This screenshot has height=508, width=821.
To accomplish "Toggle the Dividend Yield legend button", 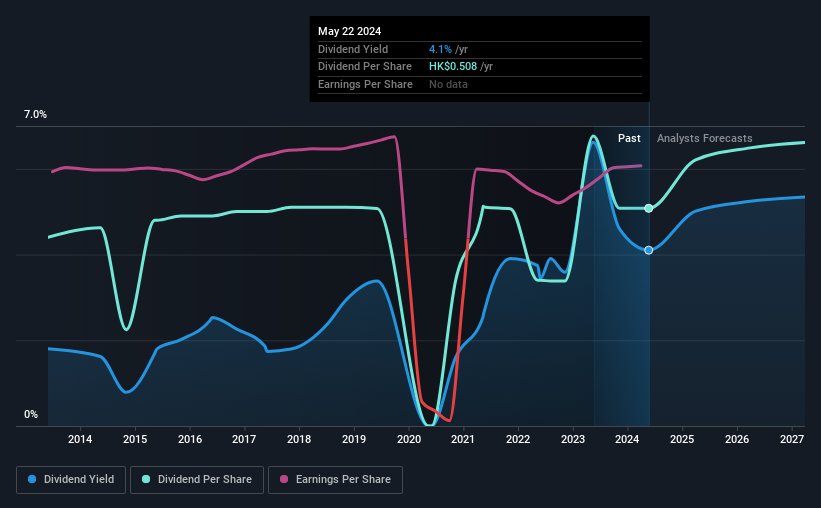I will click(x=71, y=480).
